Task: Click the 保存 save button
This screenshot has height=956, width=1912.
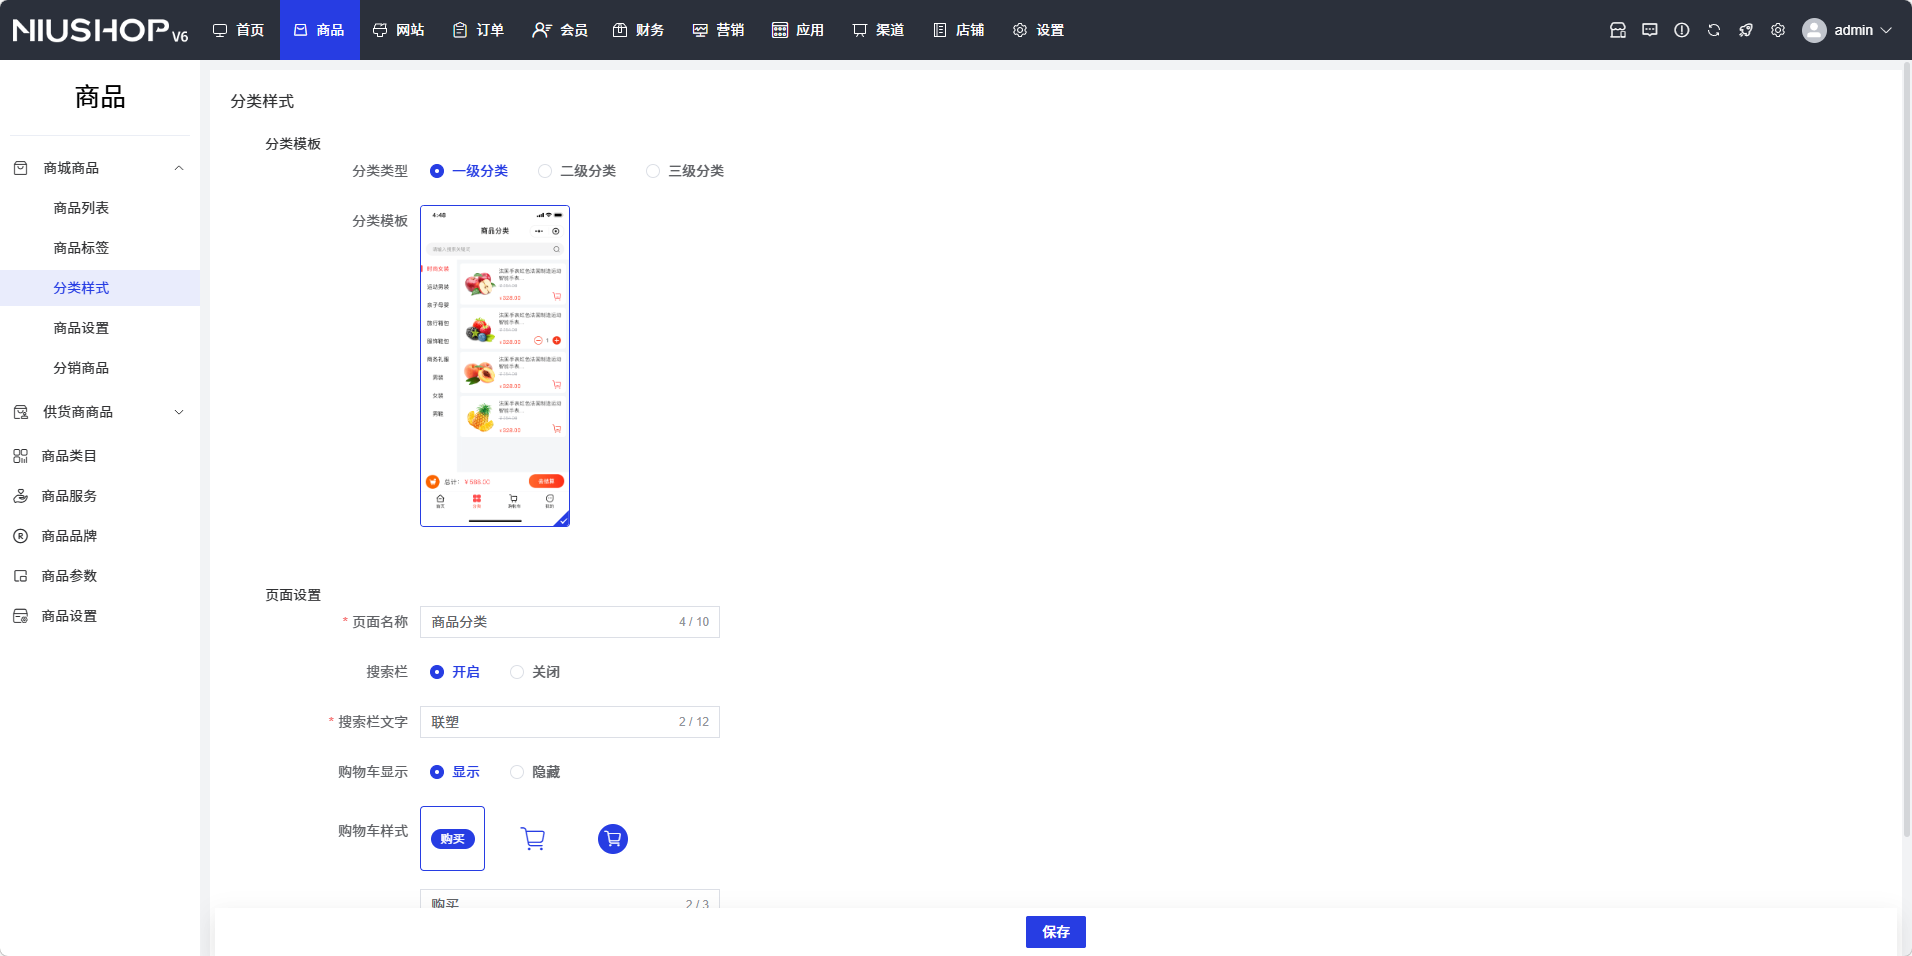Action: point(1055,932)
